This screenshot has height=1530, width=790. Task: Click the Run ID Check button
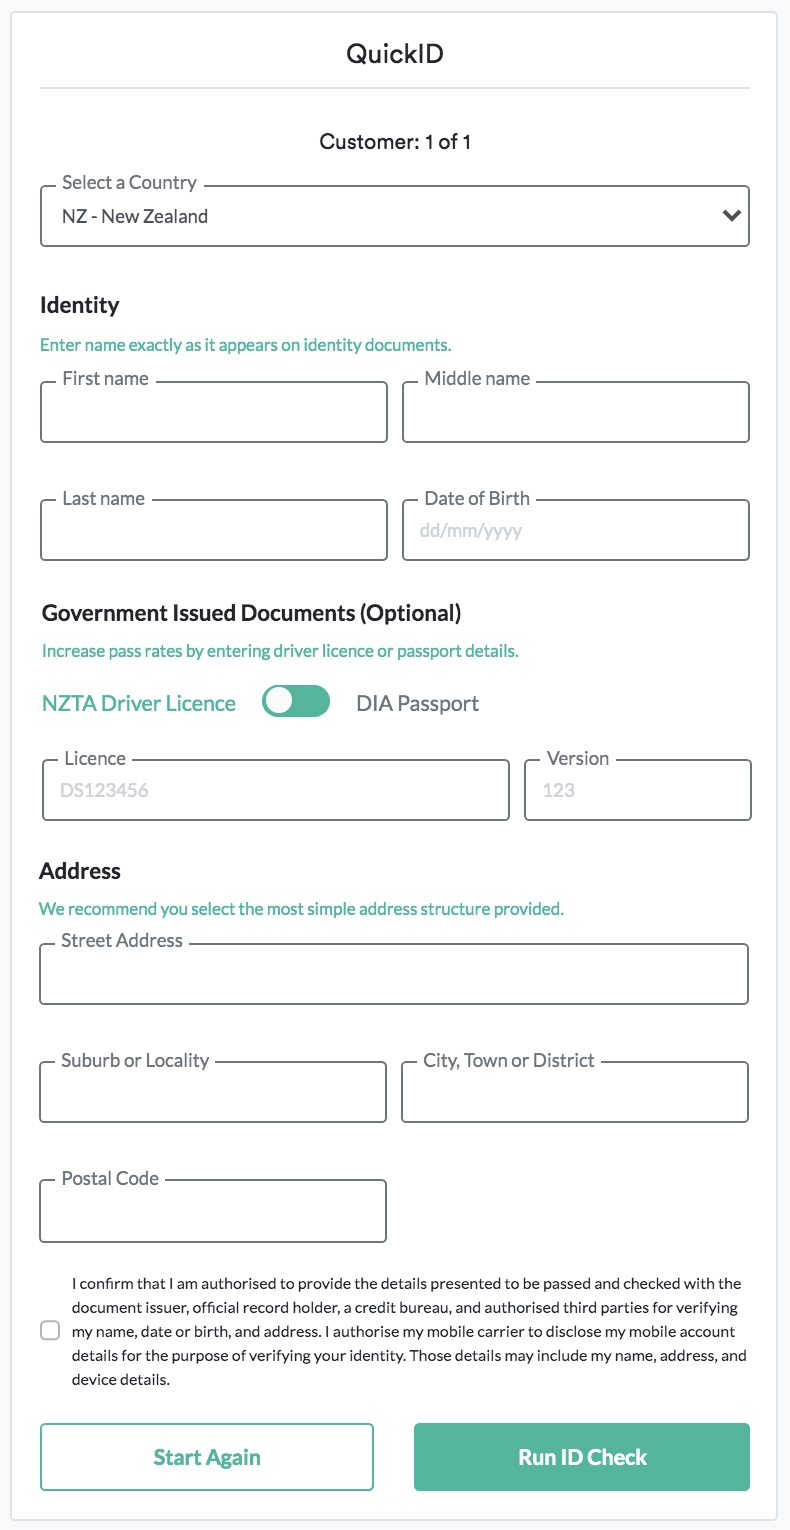581,1457
